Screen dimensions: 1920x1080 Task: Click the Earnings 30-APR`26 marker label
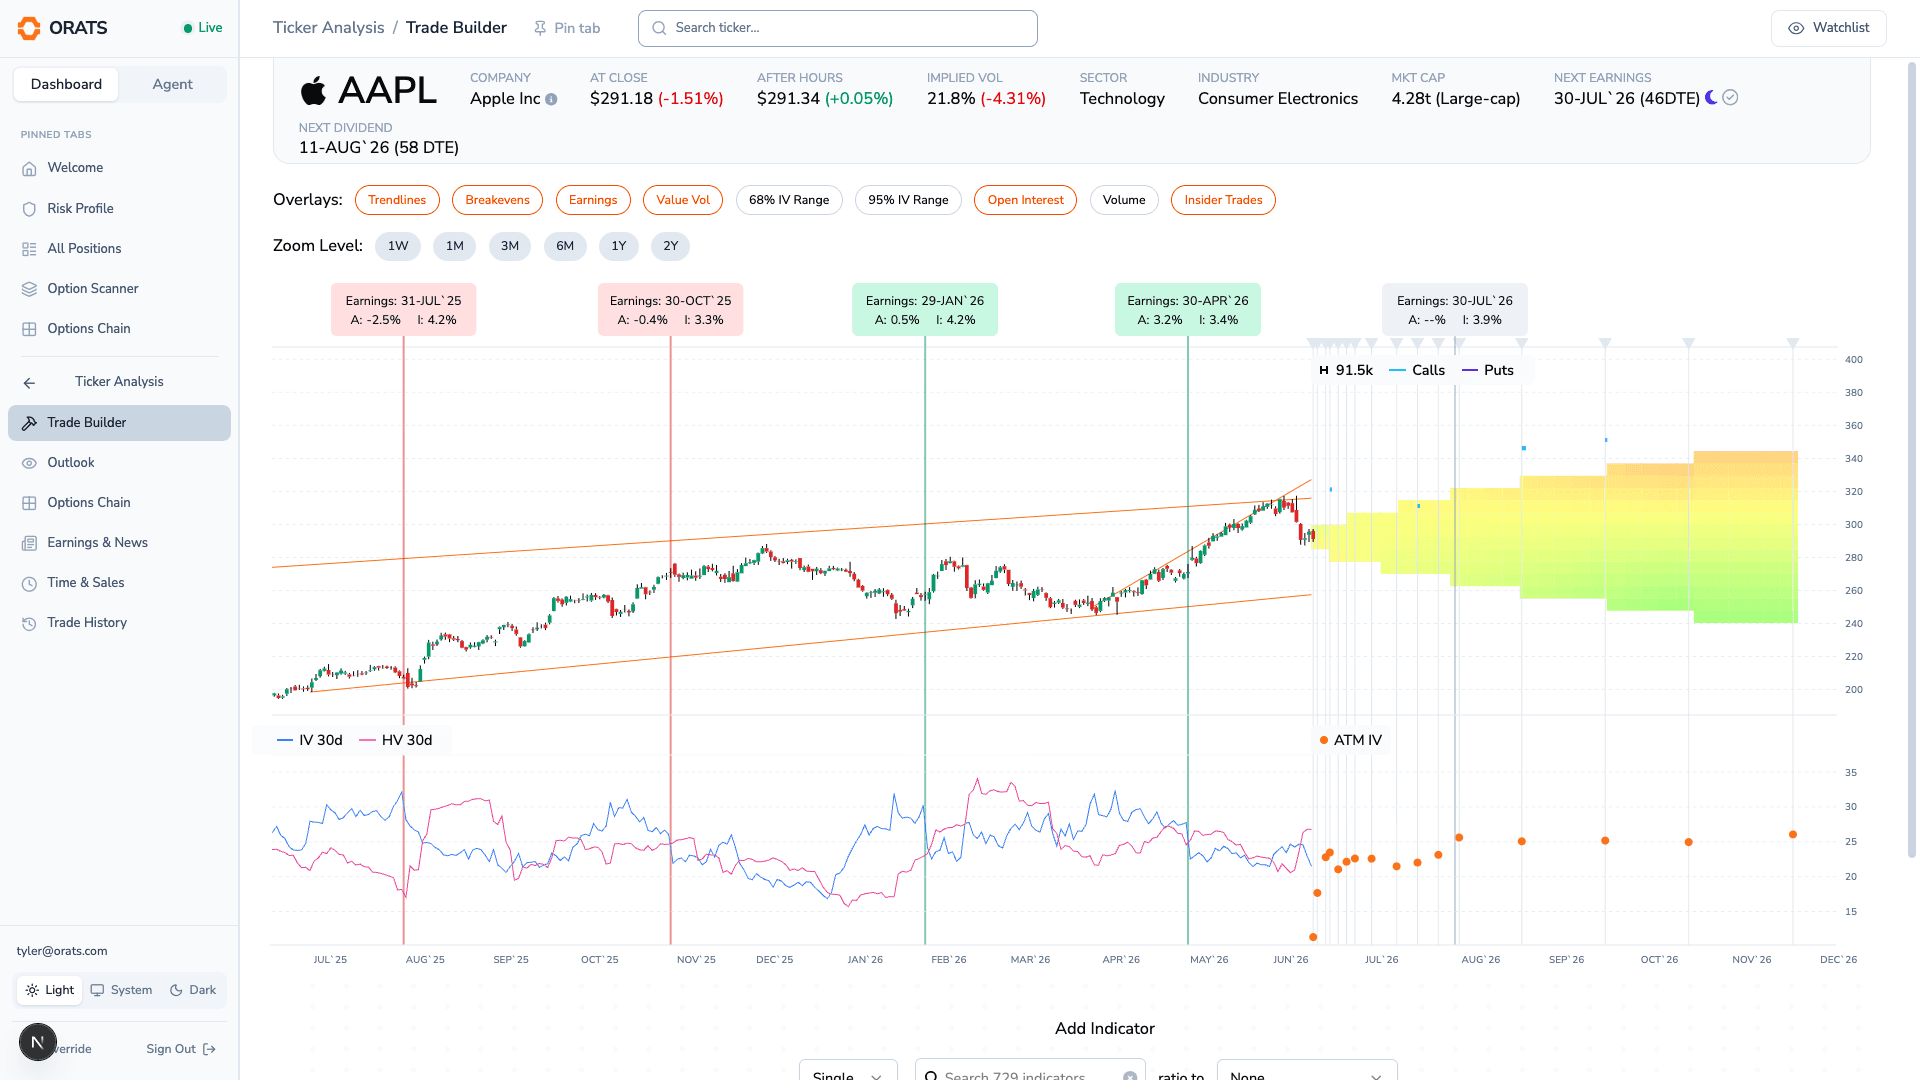click(x=1188, y=310)
